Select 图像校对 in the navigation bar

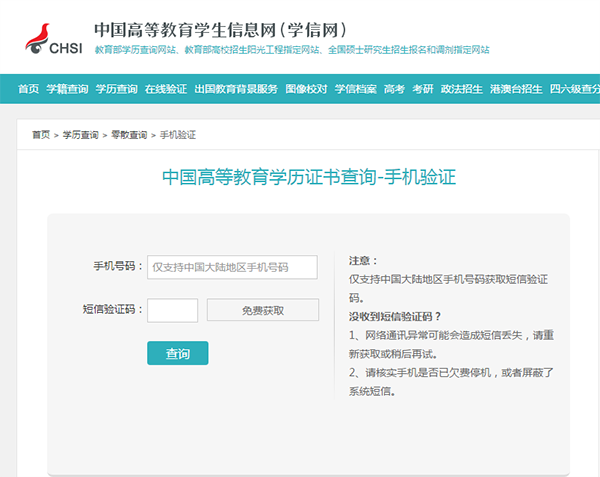click(x=306, y=89)
